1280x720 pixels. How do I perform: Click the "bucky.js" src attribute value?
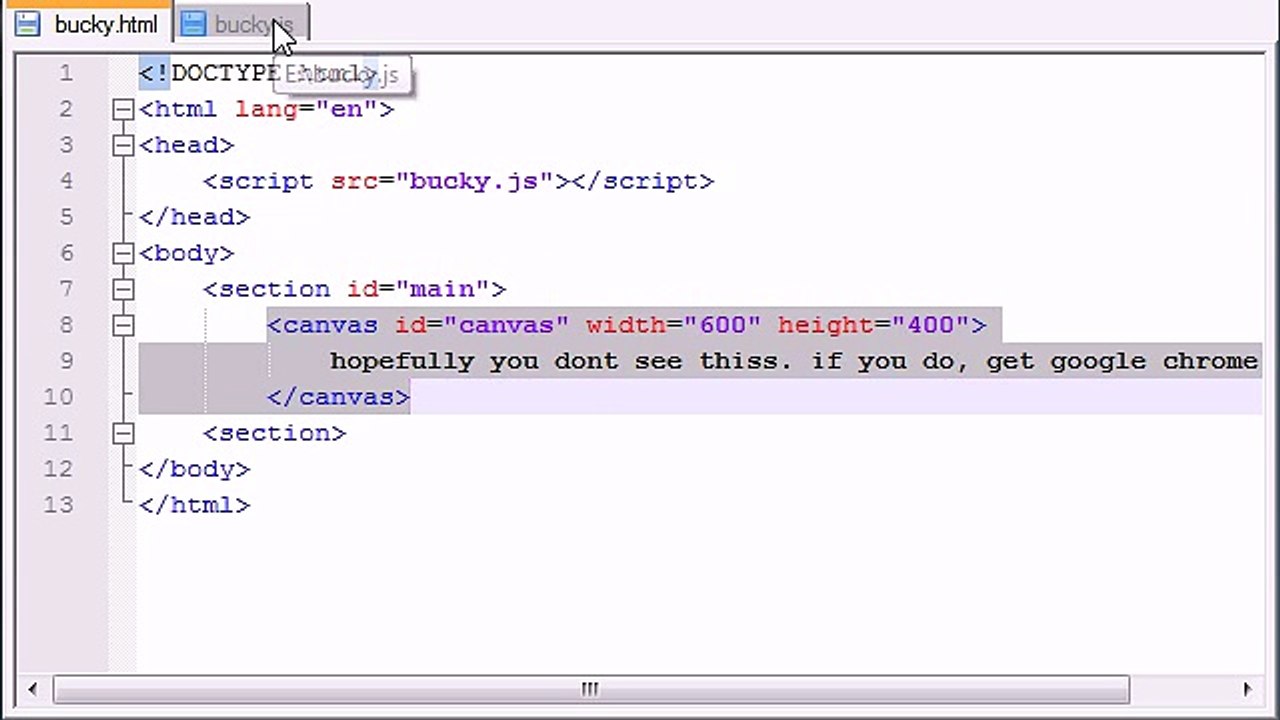[x=475, y=181]
